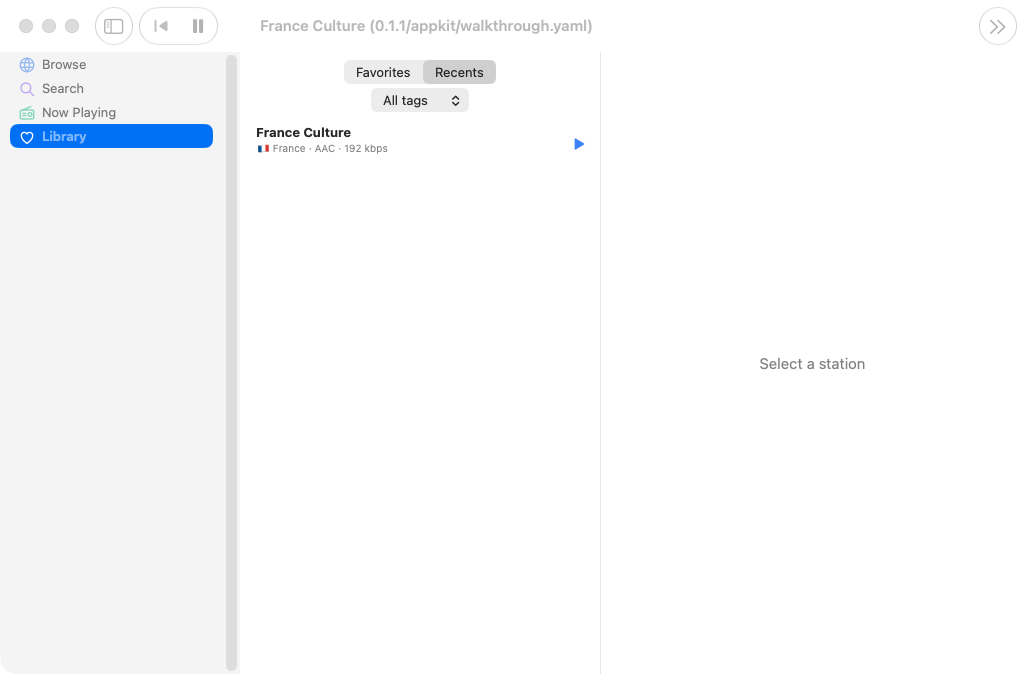This screenshot has height=674, width=1024.
Task: Toggle the sidebar visibility button
Action: 114,26
